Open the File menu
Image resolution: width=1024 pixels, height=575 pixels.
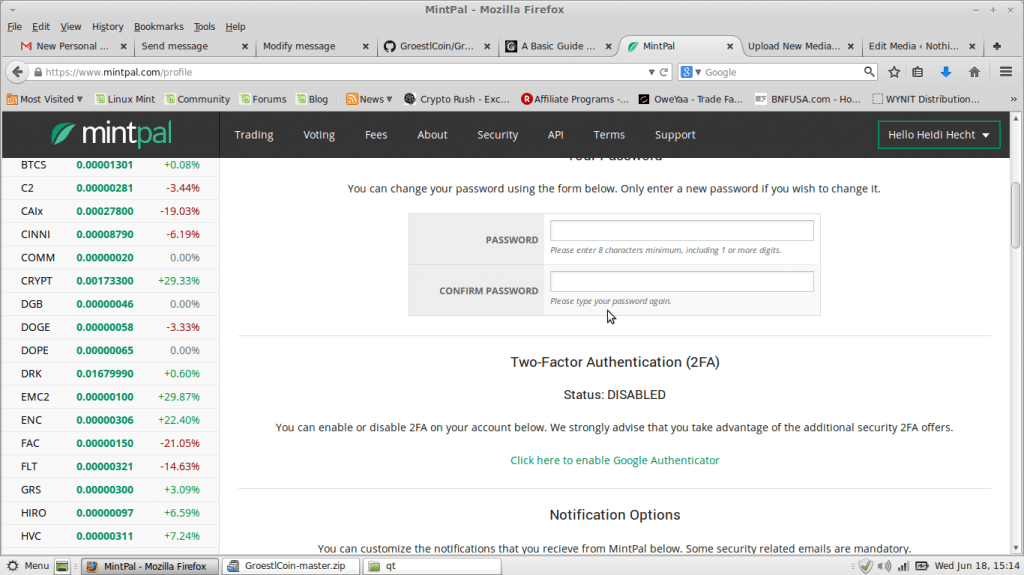click(x=14, y=27)
